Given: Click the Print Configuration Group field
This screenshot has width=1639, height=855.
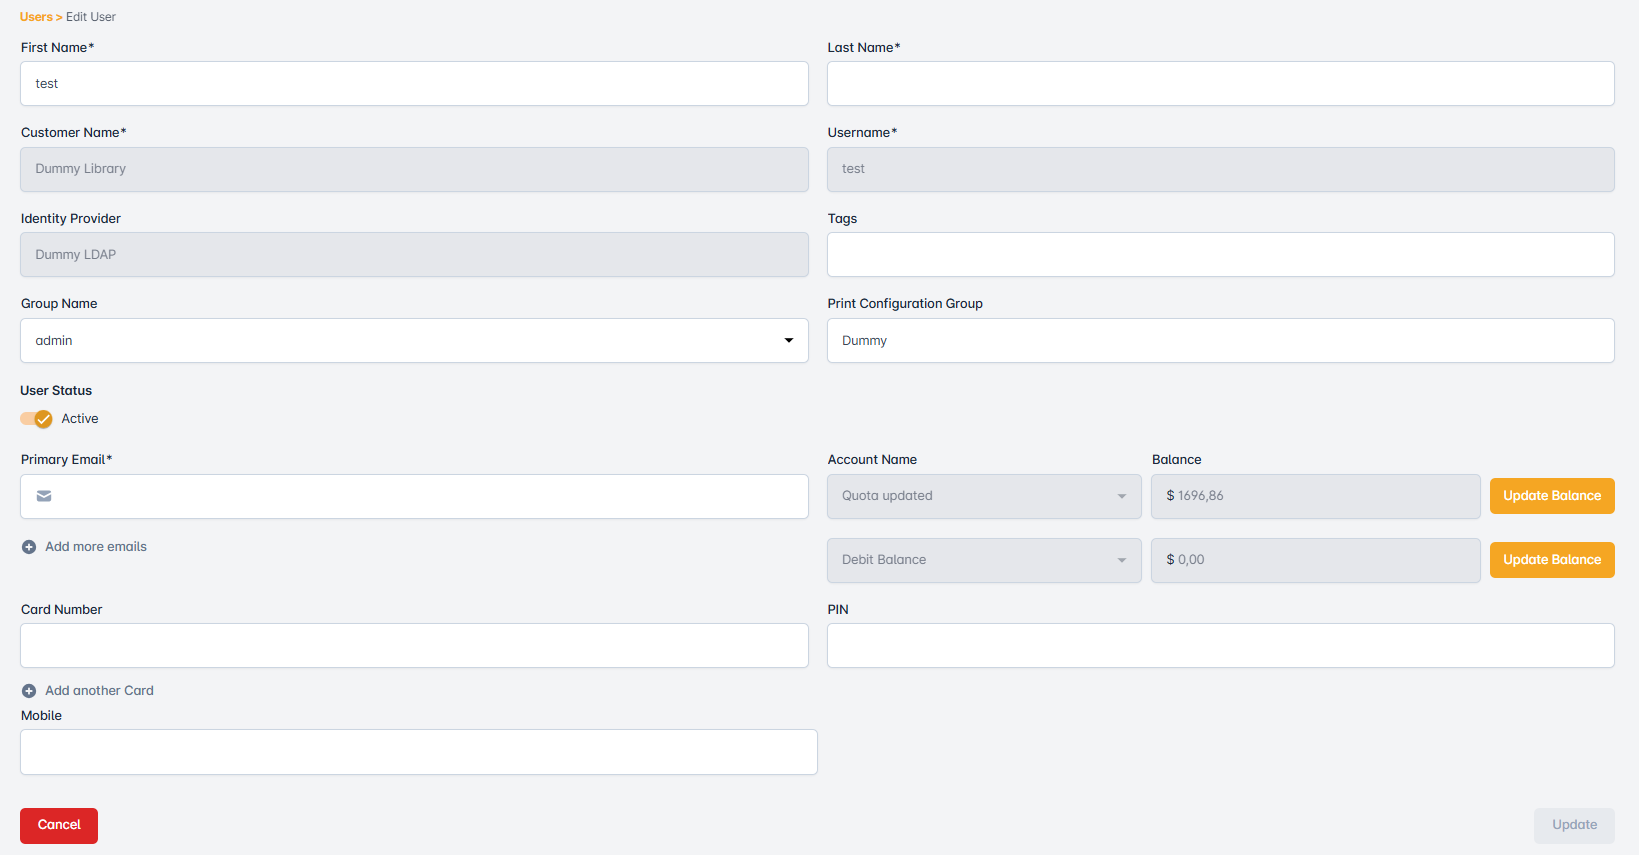Looking at the screenshot, I should point(1220,341).
